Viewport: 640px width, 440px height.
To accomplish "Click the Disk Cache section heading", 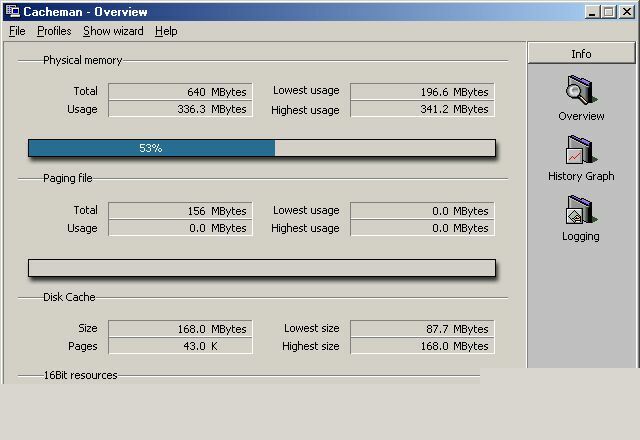I will click(69, 297).
